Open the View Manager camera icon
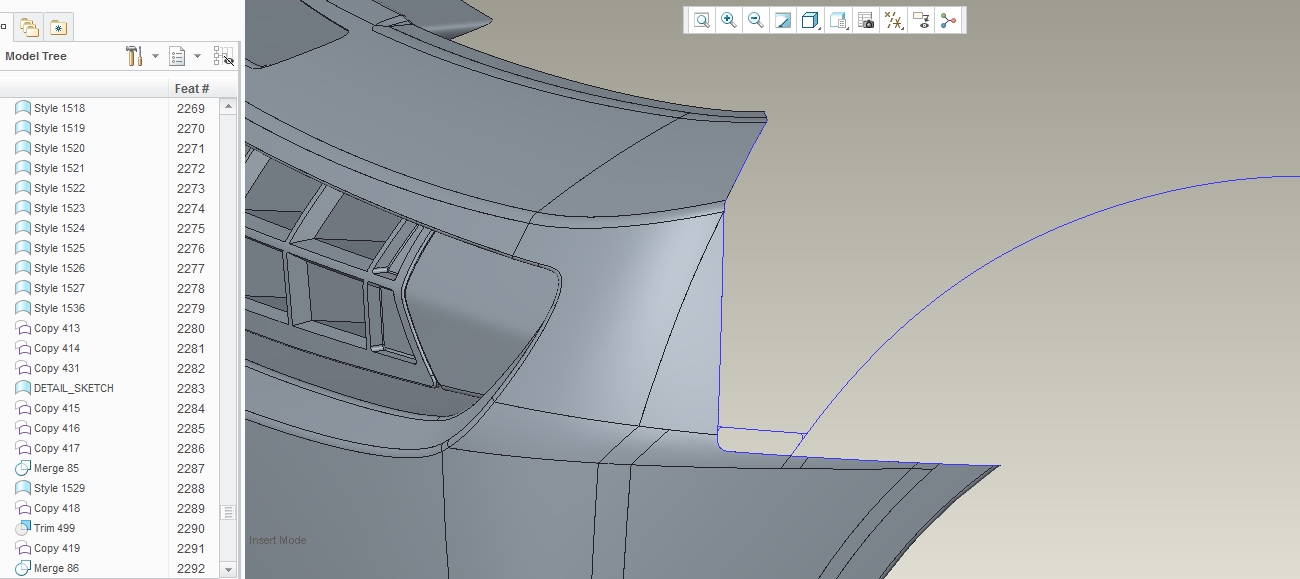 [x=866, y=20]
